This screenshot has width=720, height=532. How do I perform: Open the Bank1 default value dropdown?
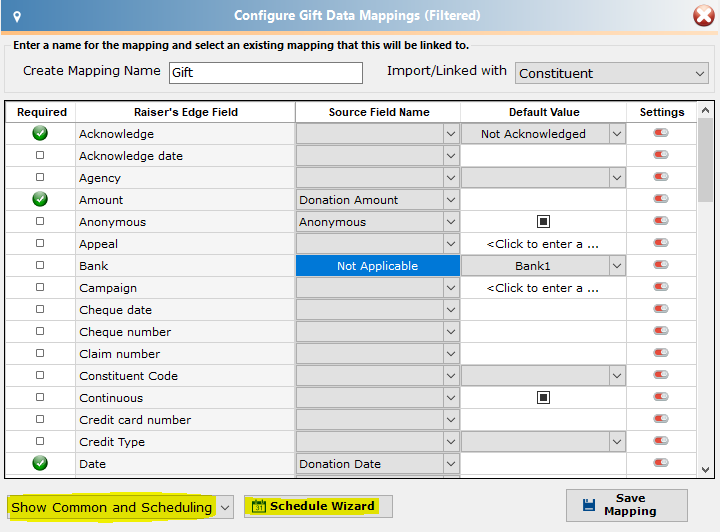tap(617, 266)
